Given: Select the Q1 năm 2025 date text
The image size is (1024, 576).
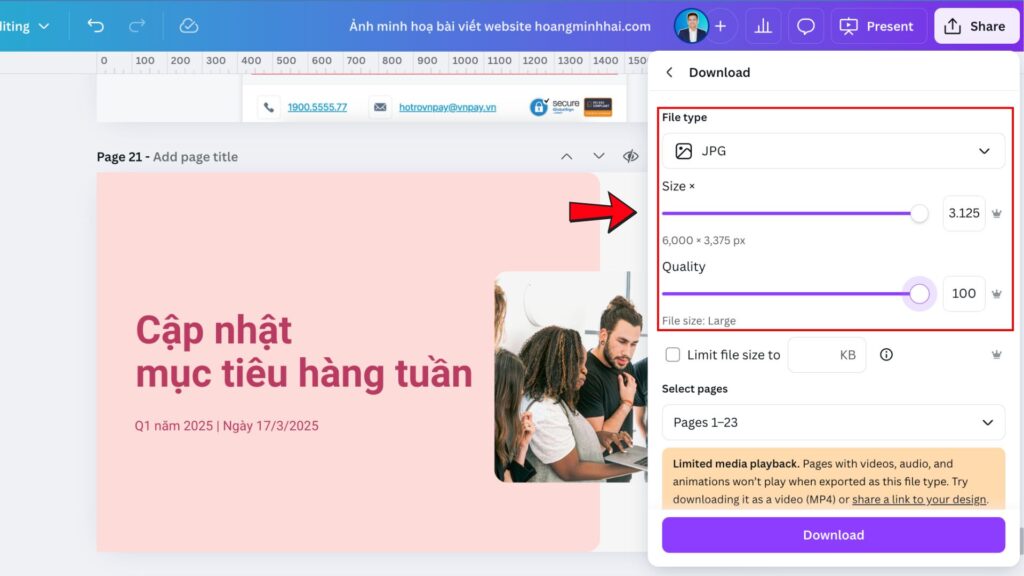Looking at the screenshot, I should pyautogui.click(x=227, y=426).
